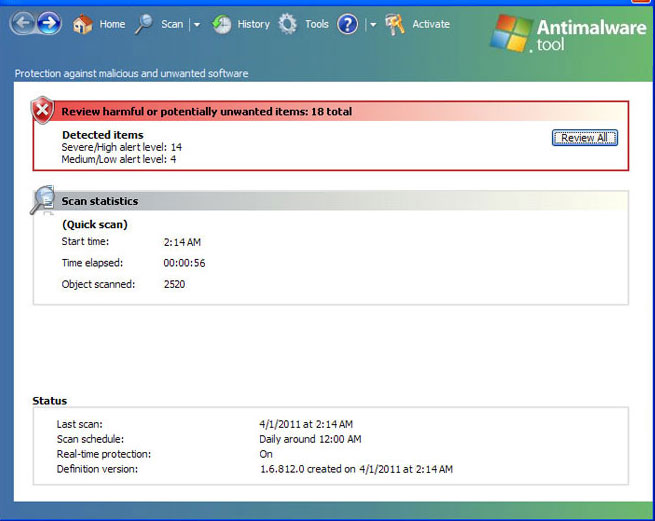Screen dimensions: 655x521
Task: Click the 'Real-time protection:' label
Action: click(104, 454)
